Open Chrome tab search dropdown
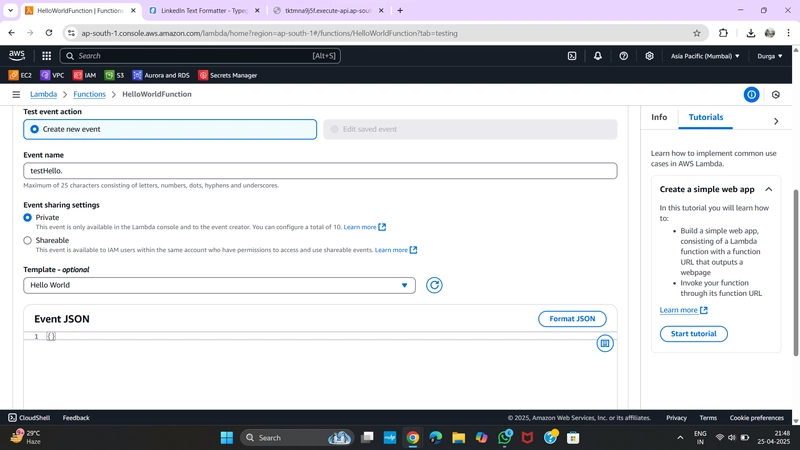800x450 pixels. coord(10,10)
